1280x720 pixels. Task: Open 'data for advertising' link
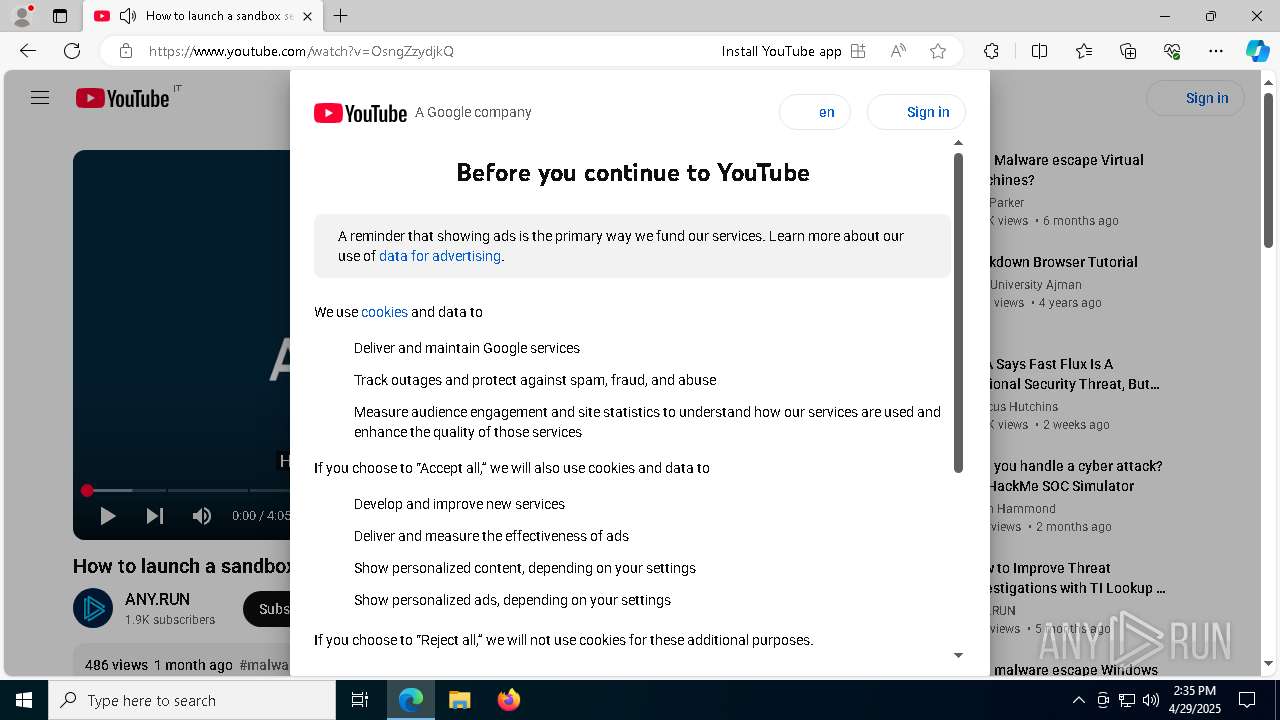tap(440, 256)
